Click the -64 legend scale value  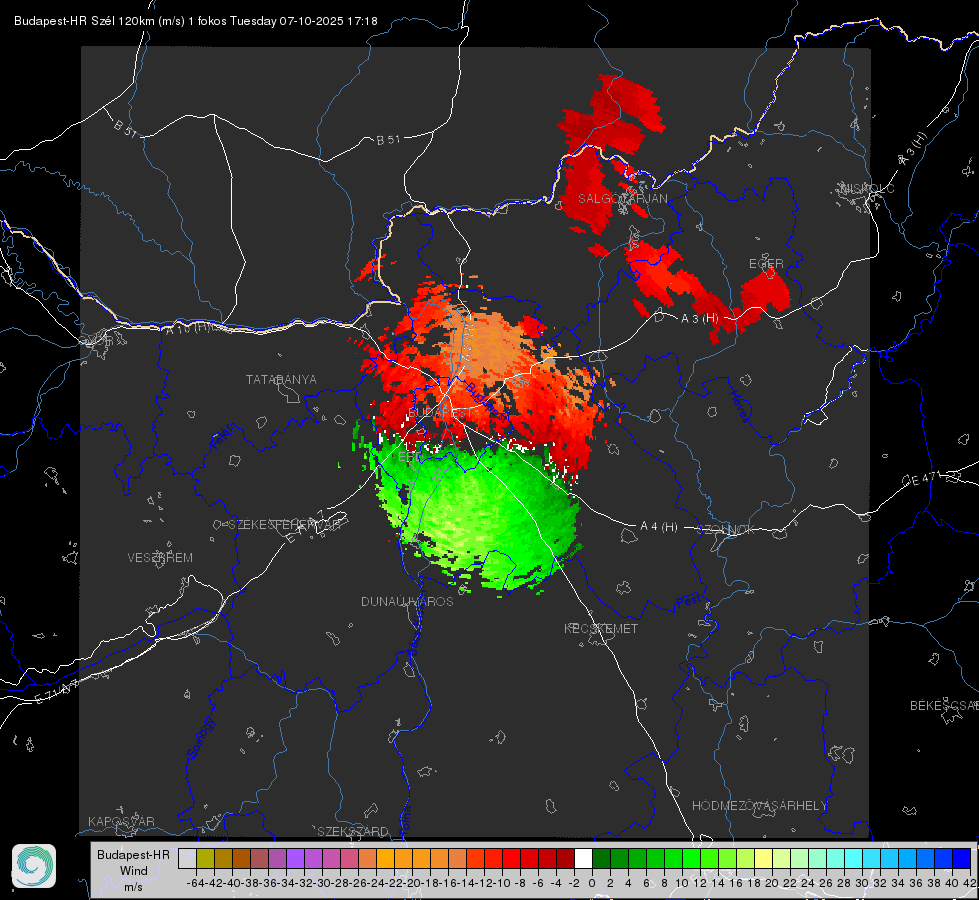[195, 883]
